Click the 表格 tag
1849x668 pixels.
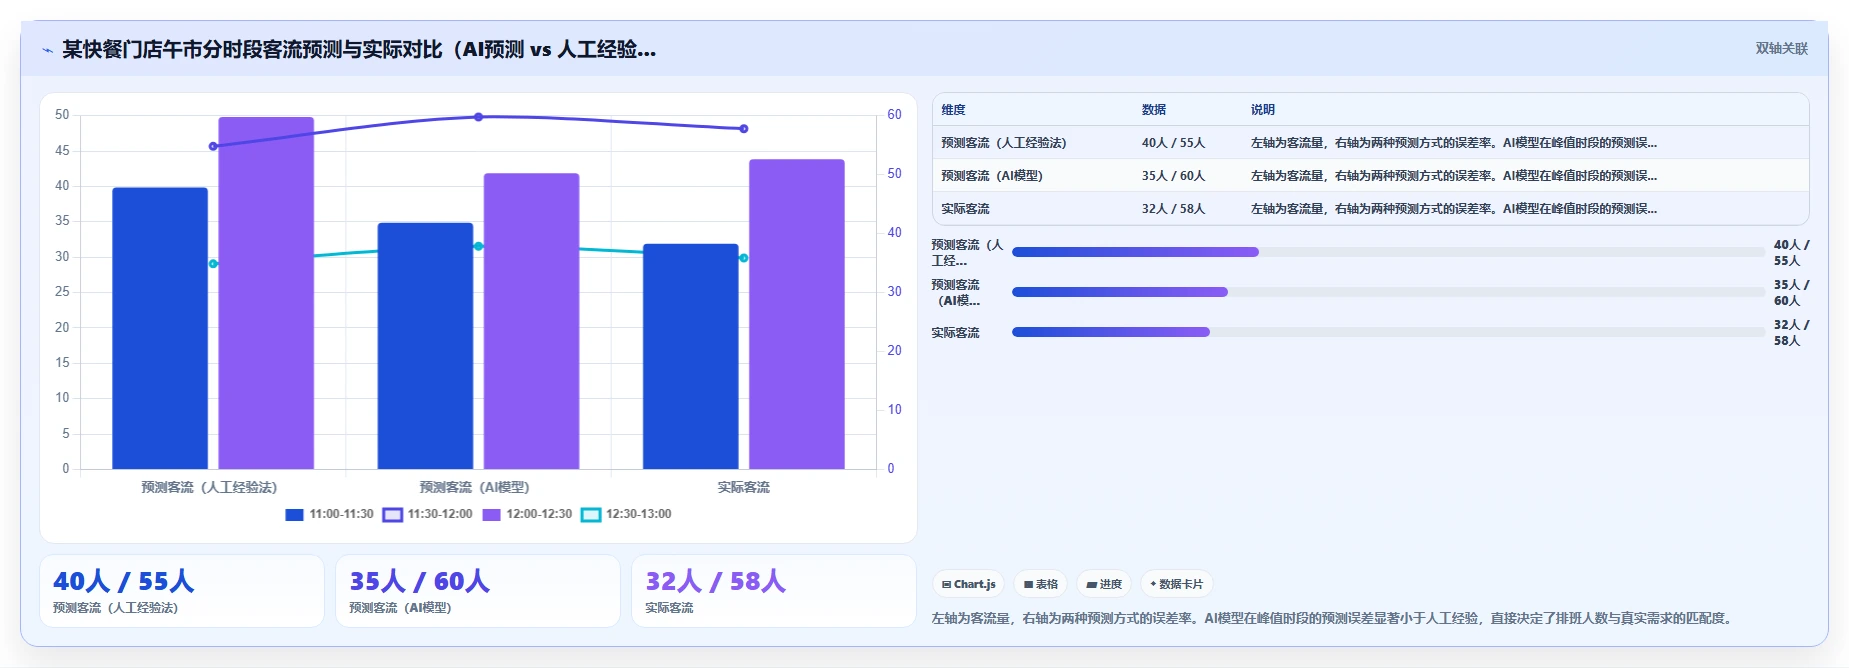pyautogui.click(x=1041, y=584)
